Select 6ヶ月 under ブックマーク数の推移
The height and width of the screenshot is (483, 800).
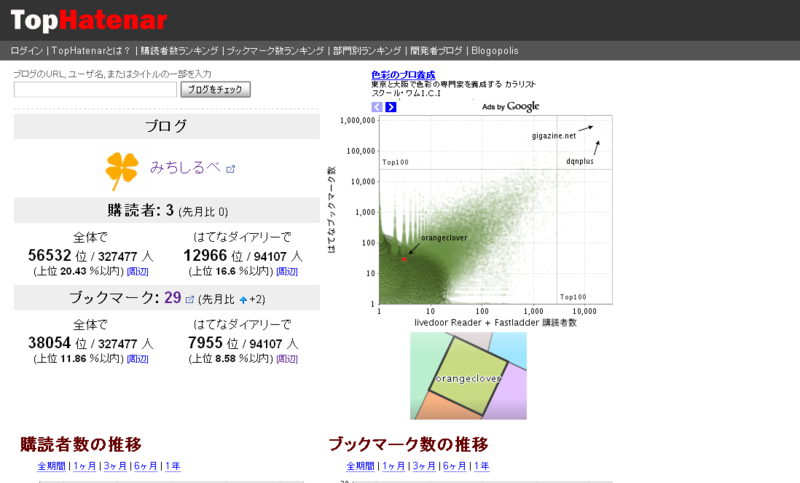click(x=455, y=466)
